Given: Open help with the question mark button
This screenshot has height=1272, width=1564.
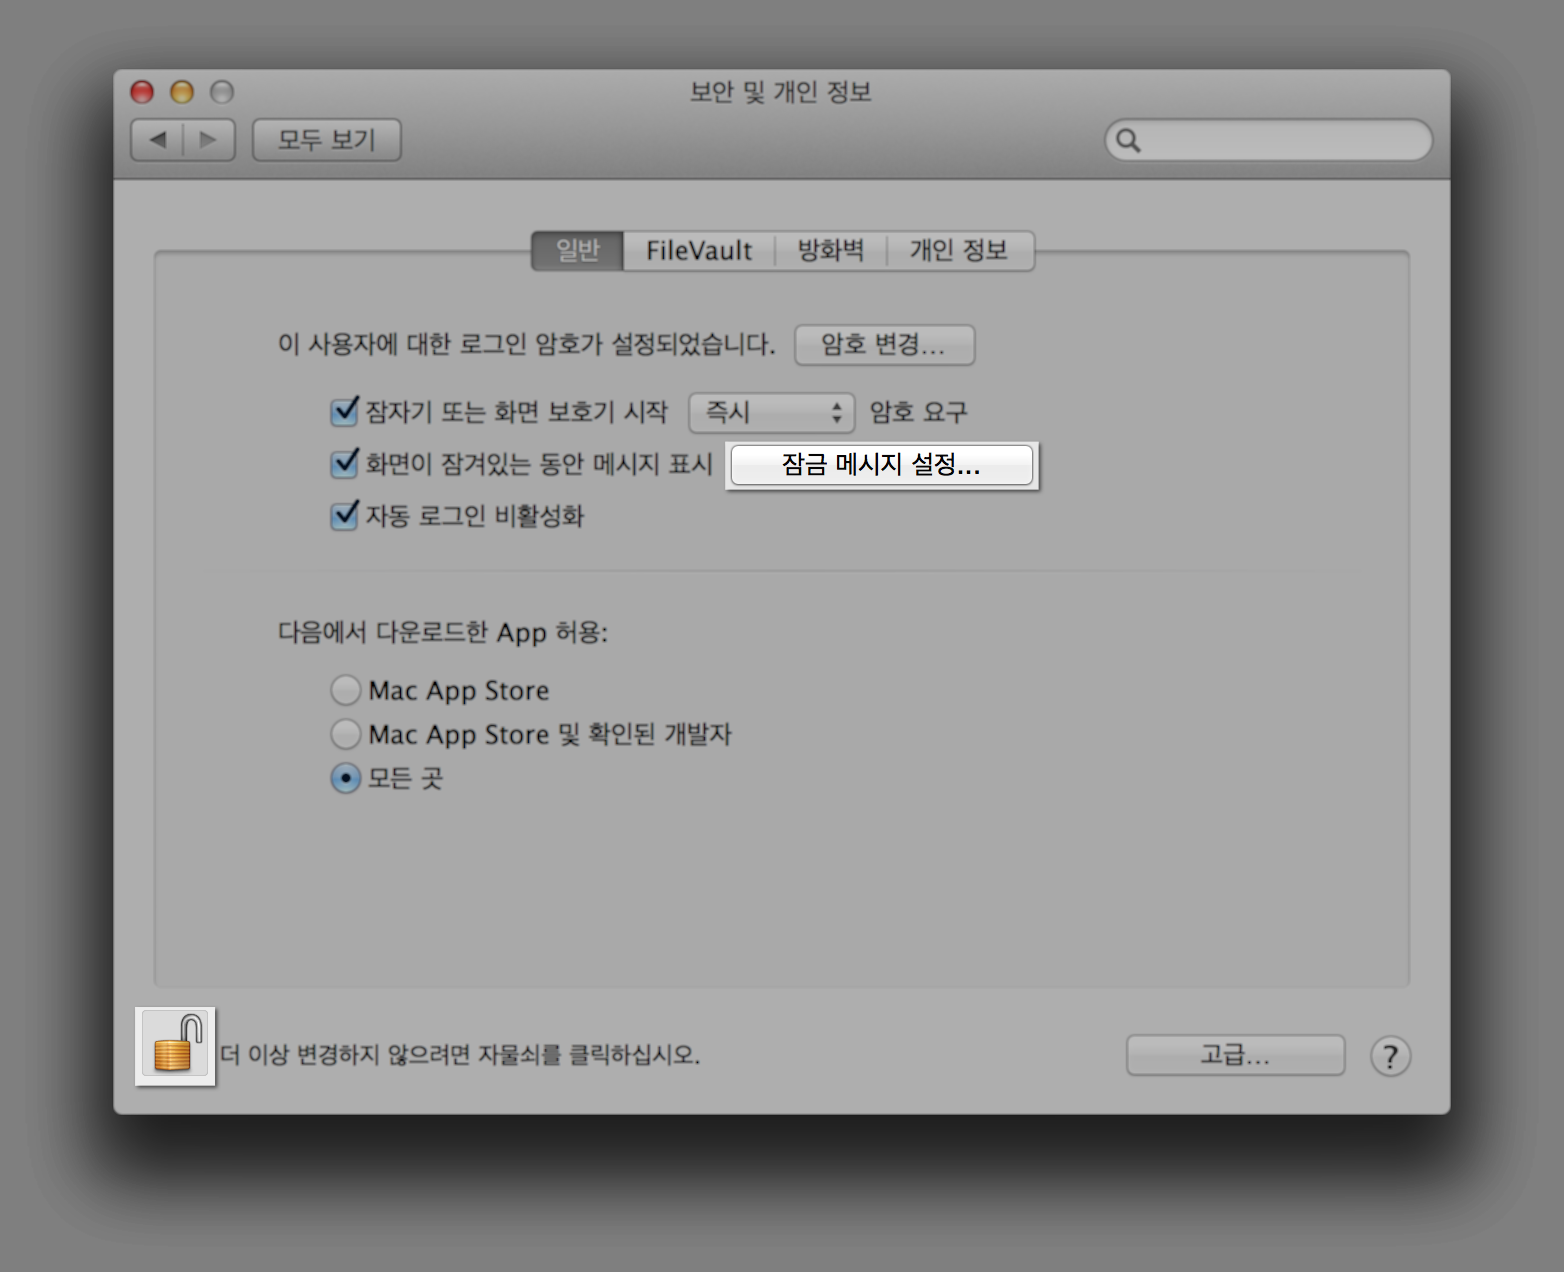Looking at the screenshot, I should 1390,1056.
